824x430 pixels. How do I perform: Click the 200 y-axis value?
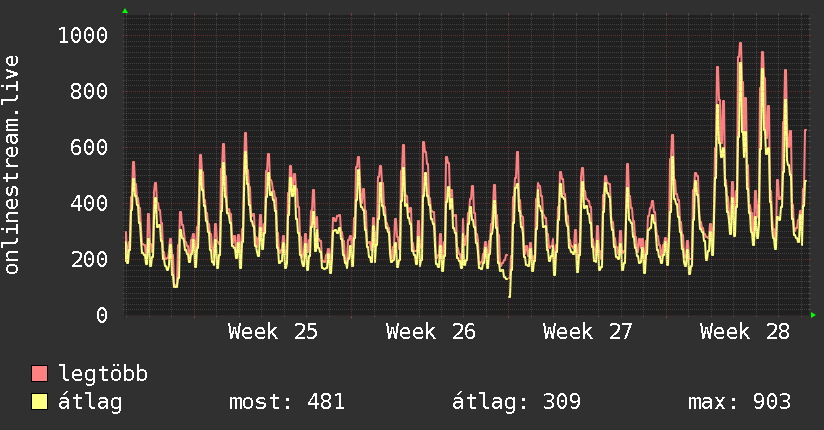pos(89,259)
